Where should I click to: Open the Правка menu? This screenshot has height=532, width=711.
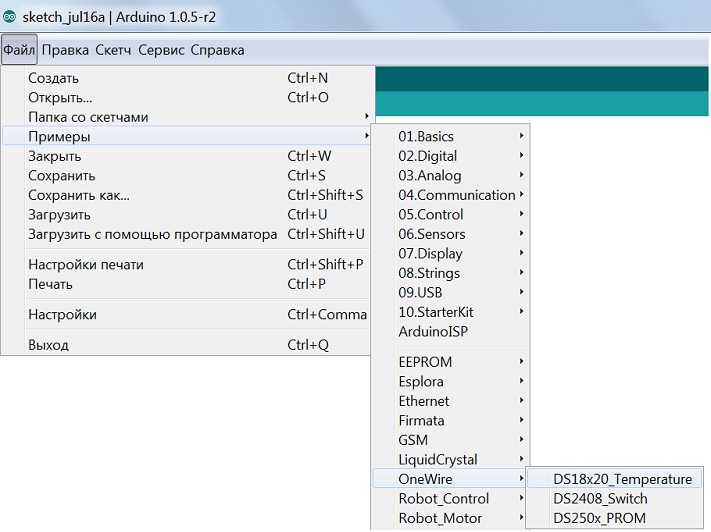[x=65, y=49]
